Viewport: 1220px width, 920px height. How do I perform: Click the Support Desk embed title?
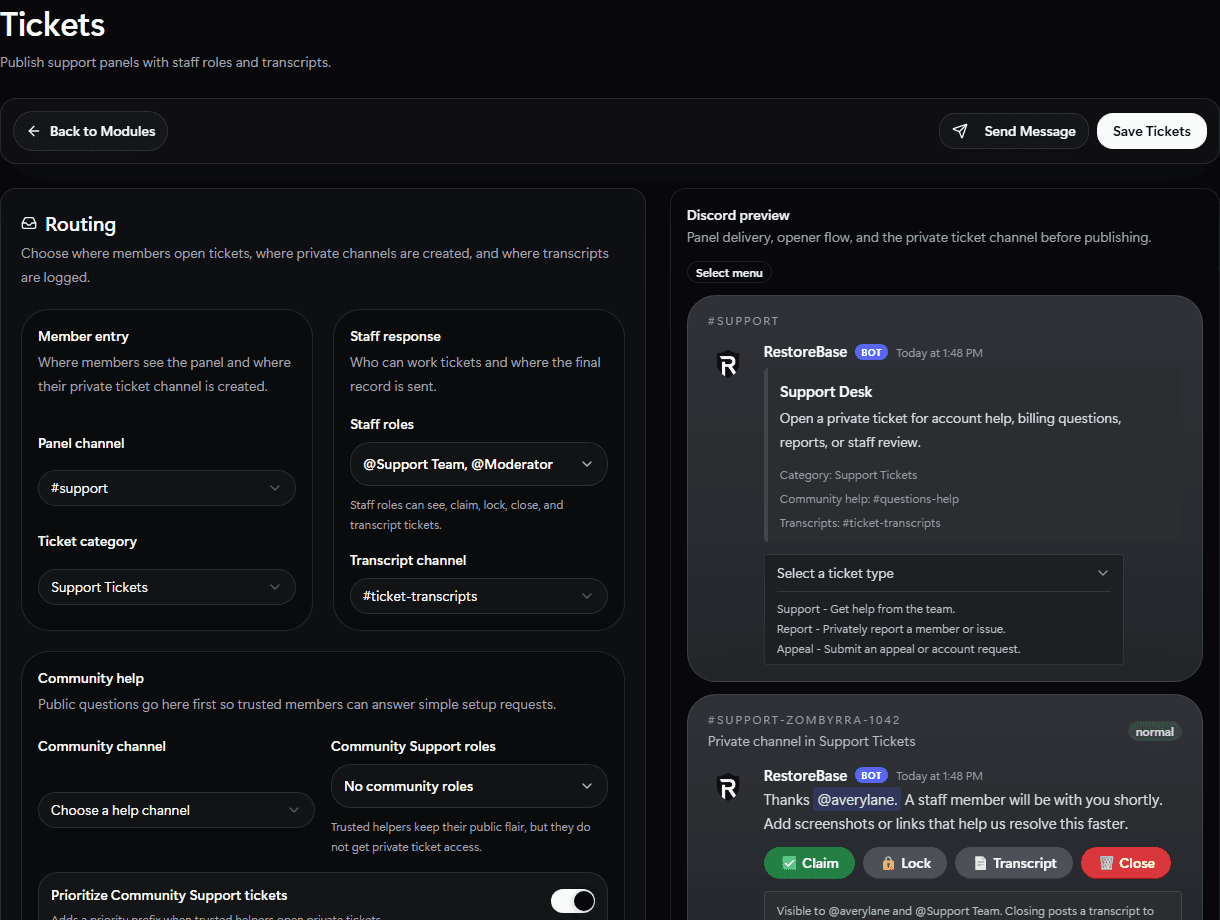click(826, 392)
